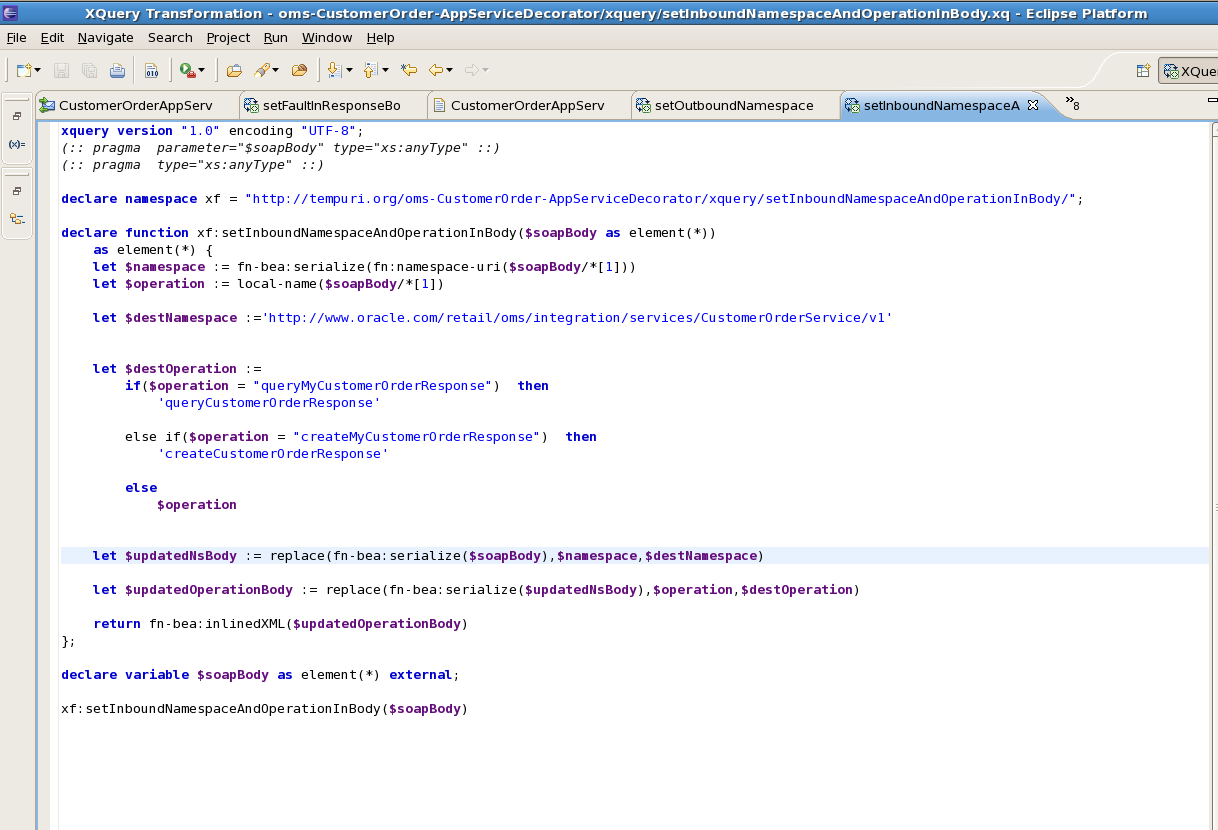Open the Edit menu
This screenshot has height=830, width=1218.
coord(52,38)
